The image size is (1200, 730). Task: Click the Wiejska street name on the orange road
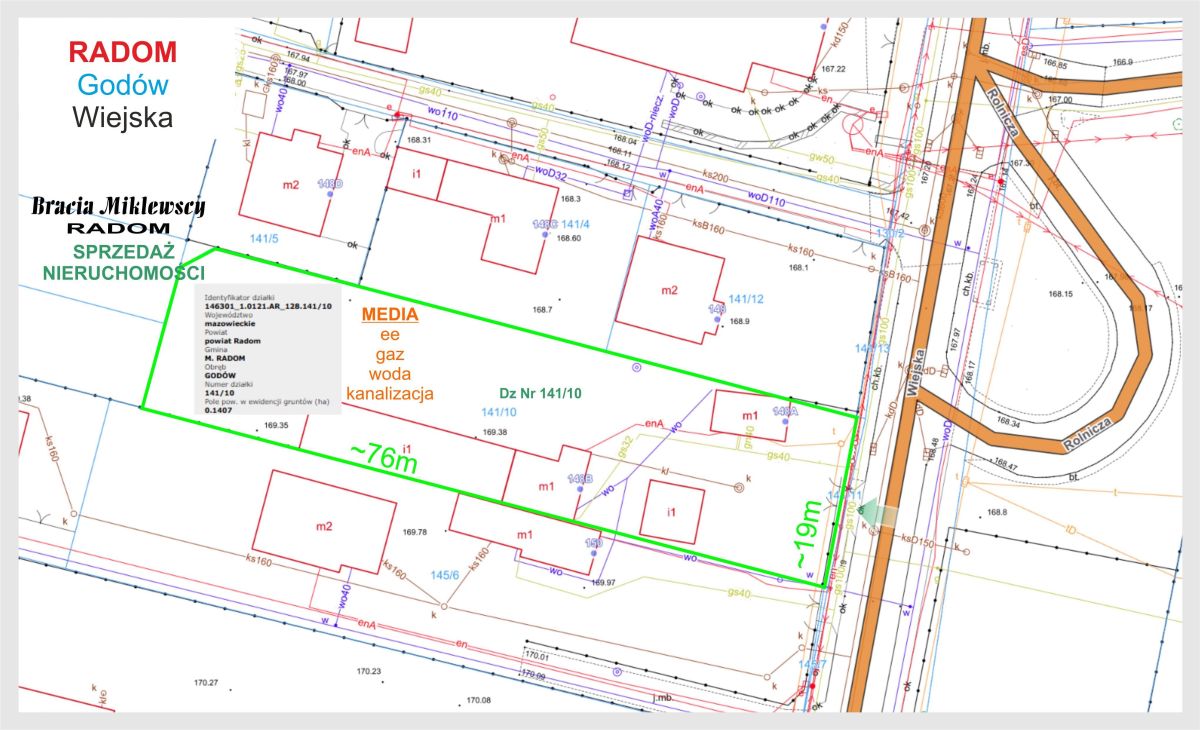[914, 380]
